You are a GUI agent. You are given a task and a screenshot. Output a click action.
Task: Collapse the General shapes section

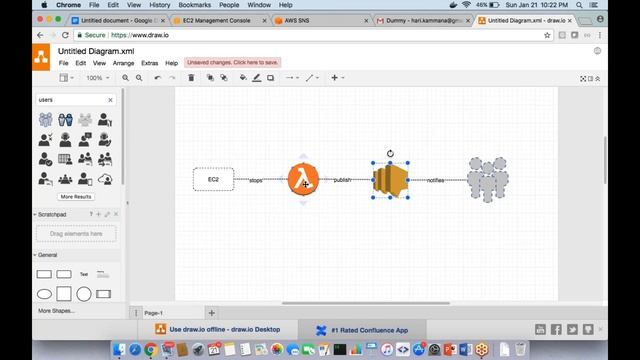(46, 255)
